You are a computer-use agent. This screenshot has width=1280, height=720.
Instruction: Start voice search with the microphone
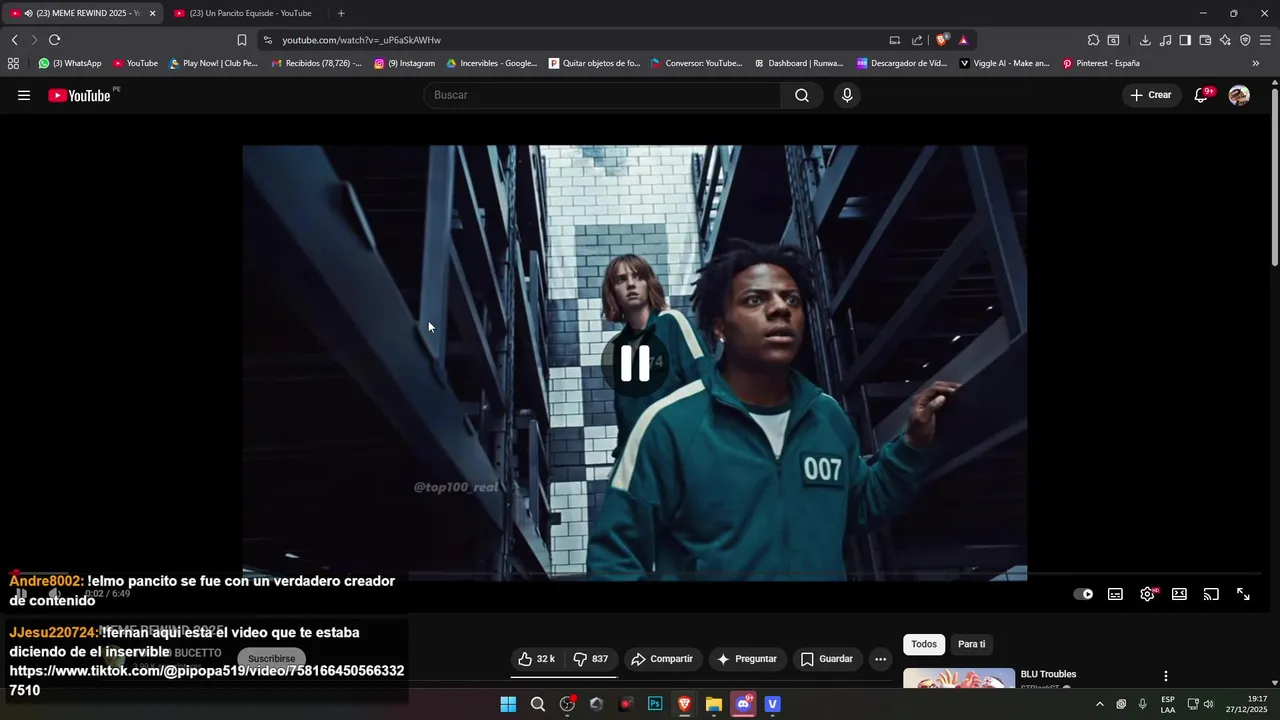click(847, 95)
